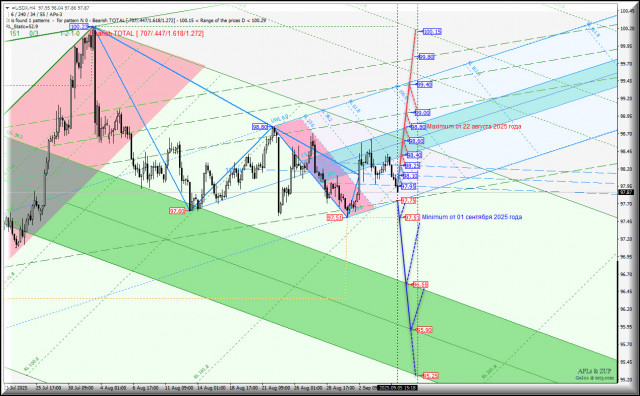Screen dimensions: 640x396
Task: Click the red 95.90 level label
Action: pyautogui.click(x=424, y=330)
